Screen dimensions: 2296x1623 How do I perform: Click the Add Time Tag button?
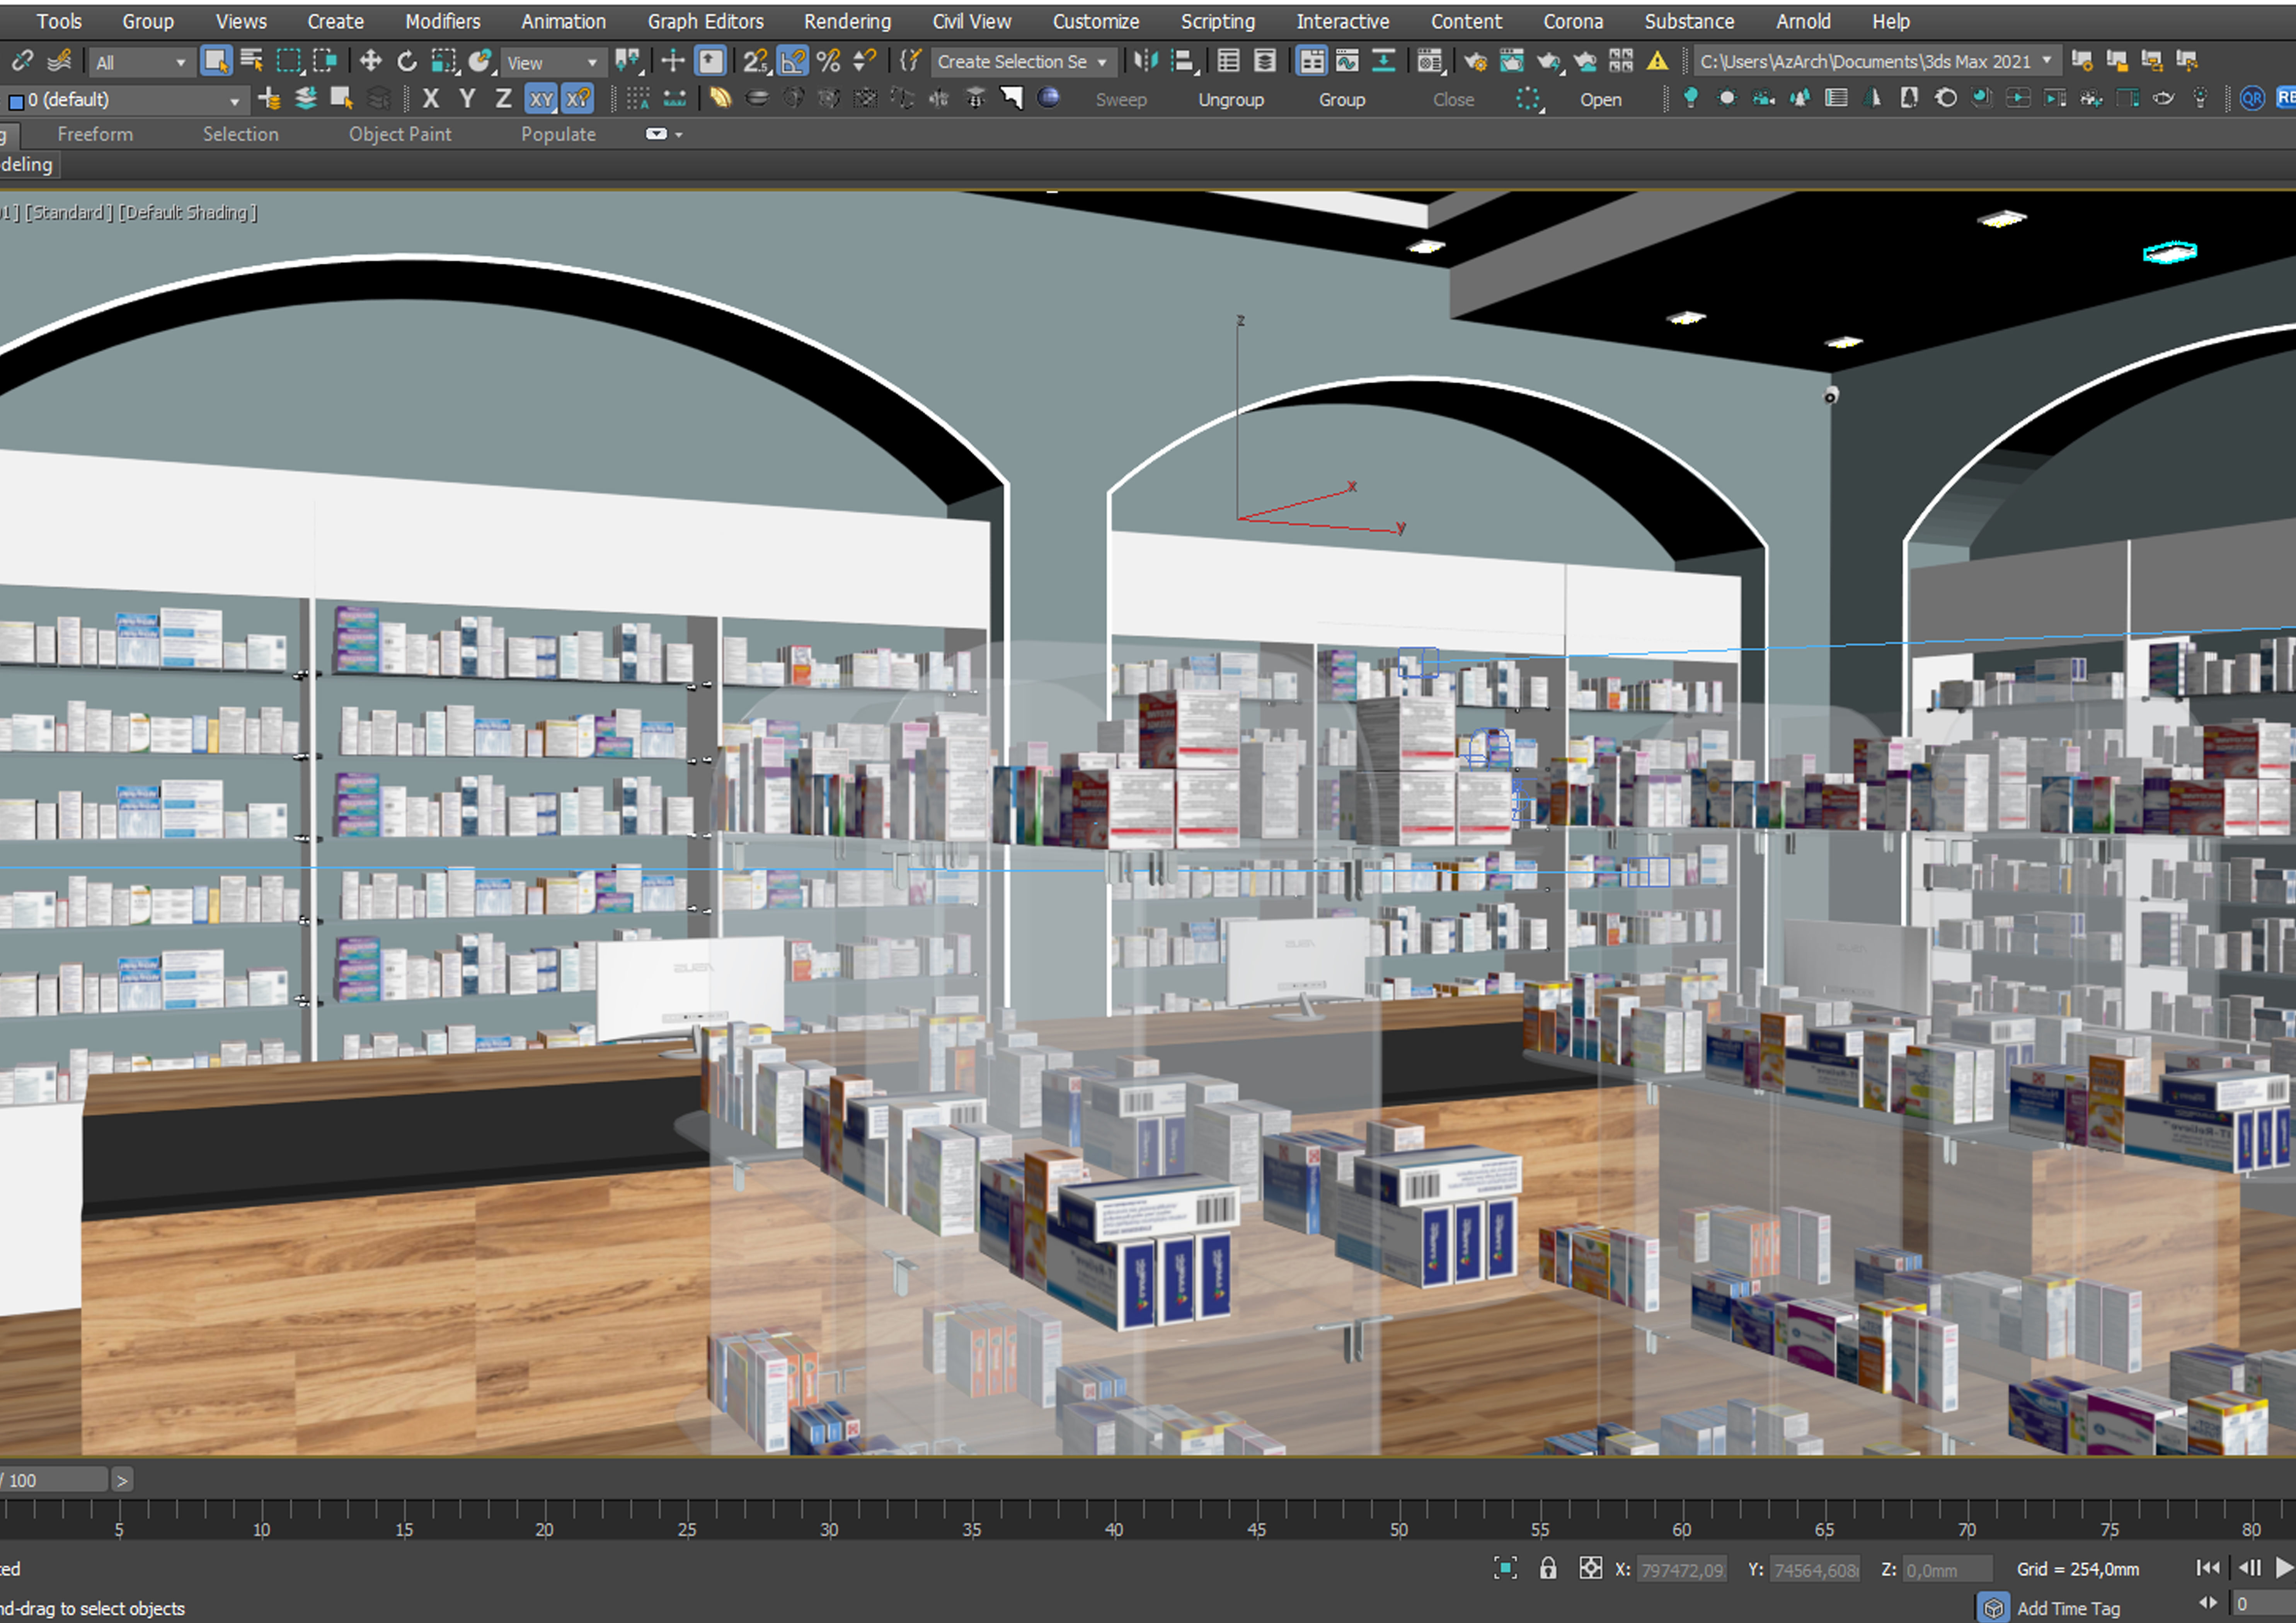tap(2067, 1608)
